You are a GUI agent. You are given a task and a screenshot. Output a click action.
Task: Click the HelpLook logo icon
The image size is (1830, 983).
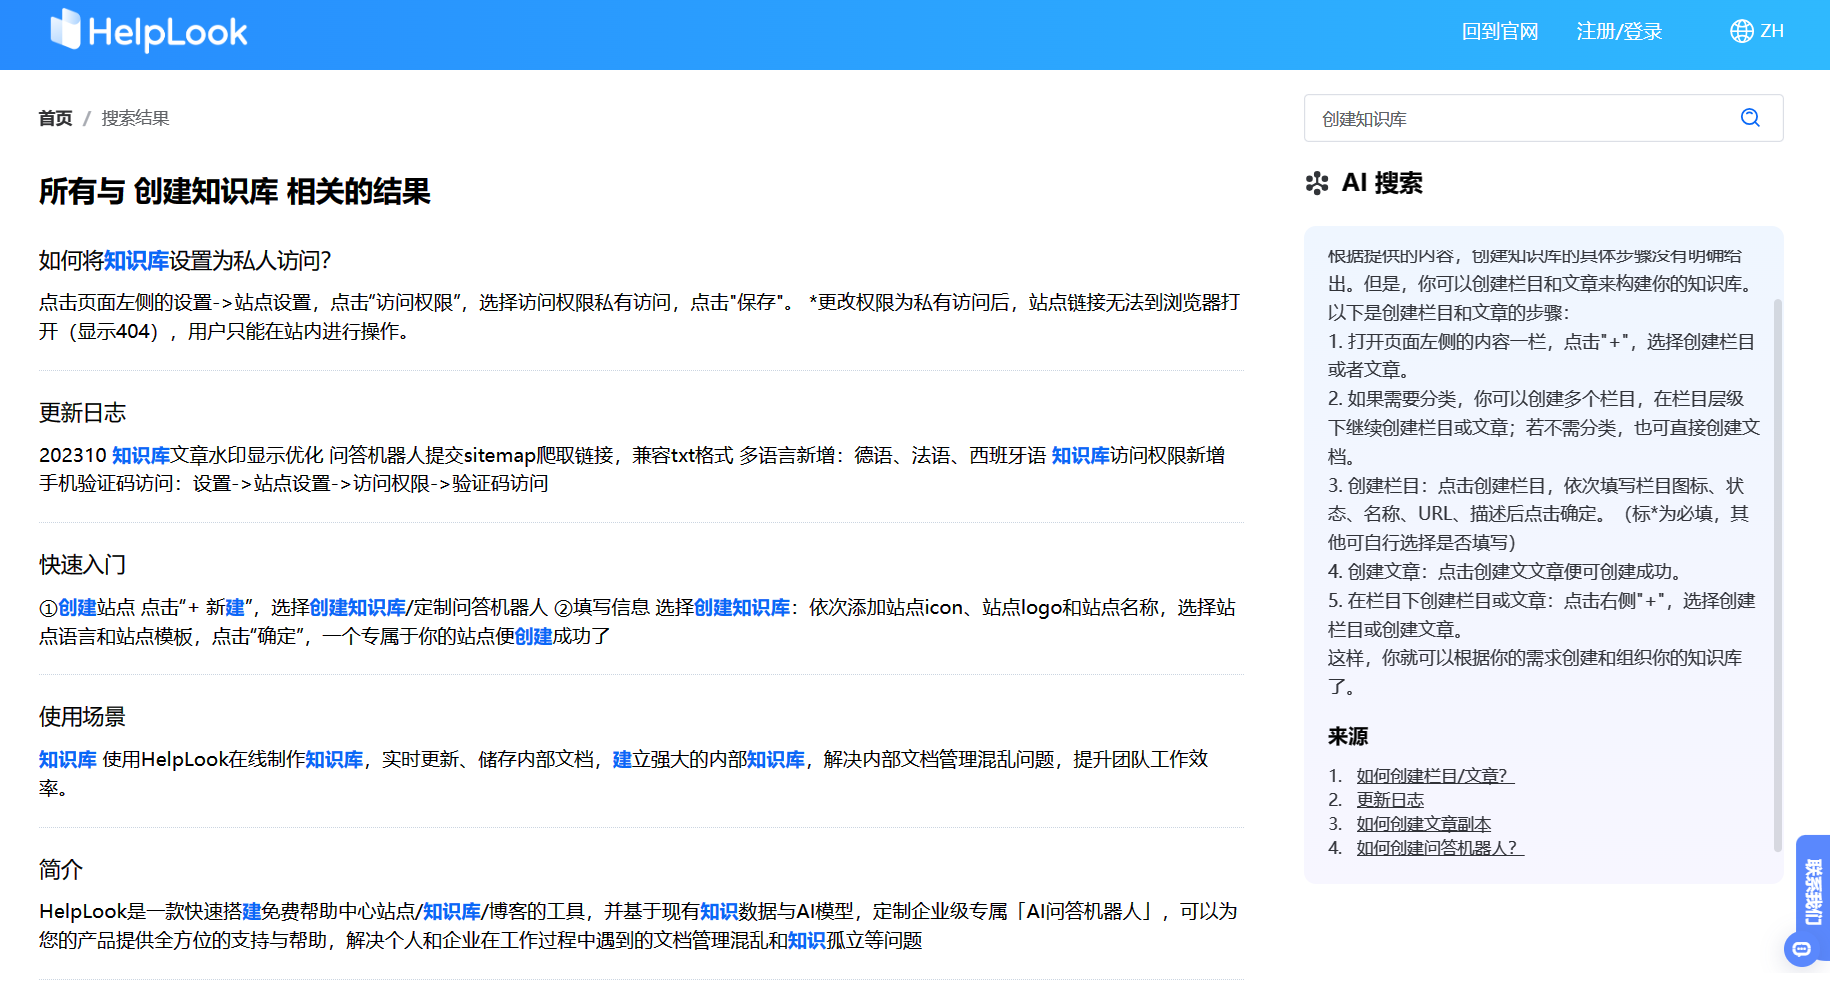(x=66, y=30)
